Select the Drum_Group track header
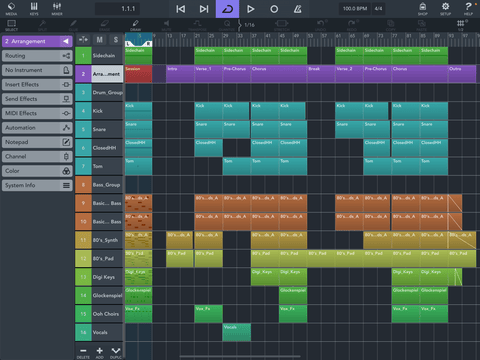The image size is (480, 360). [99, 92]
